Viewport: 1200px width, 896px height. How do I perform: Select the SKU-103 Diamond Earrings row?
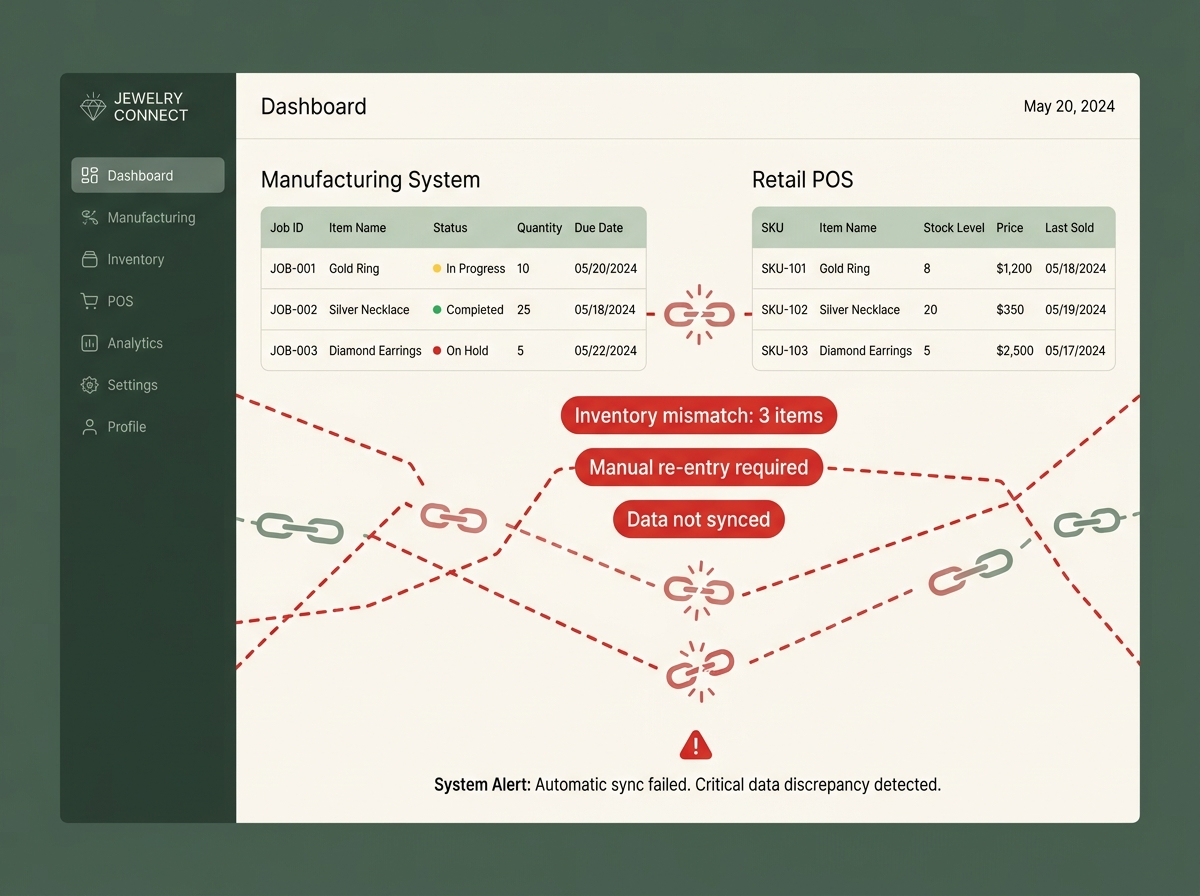pyautogui.click(x=933, y=351)
